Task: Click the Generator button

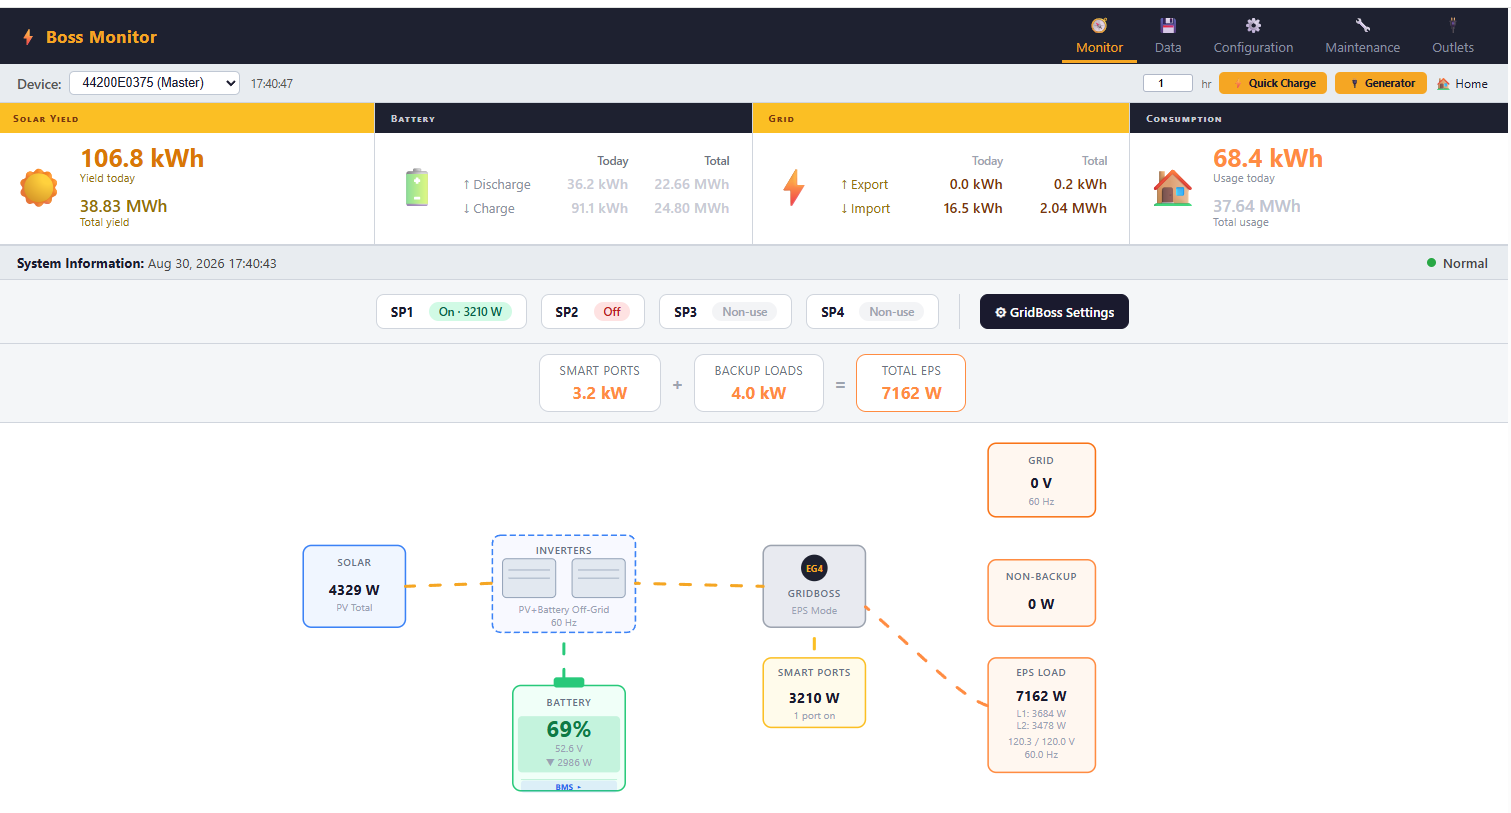Action: click(x=1381, y=83)
